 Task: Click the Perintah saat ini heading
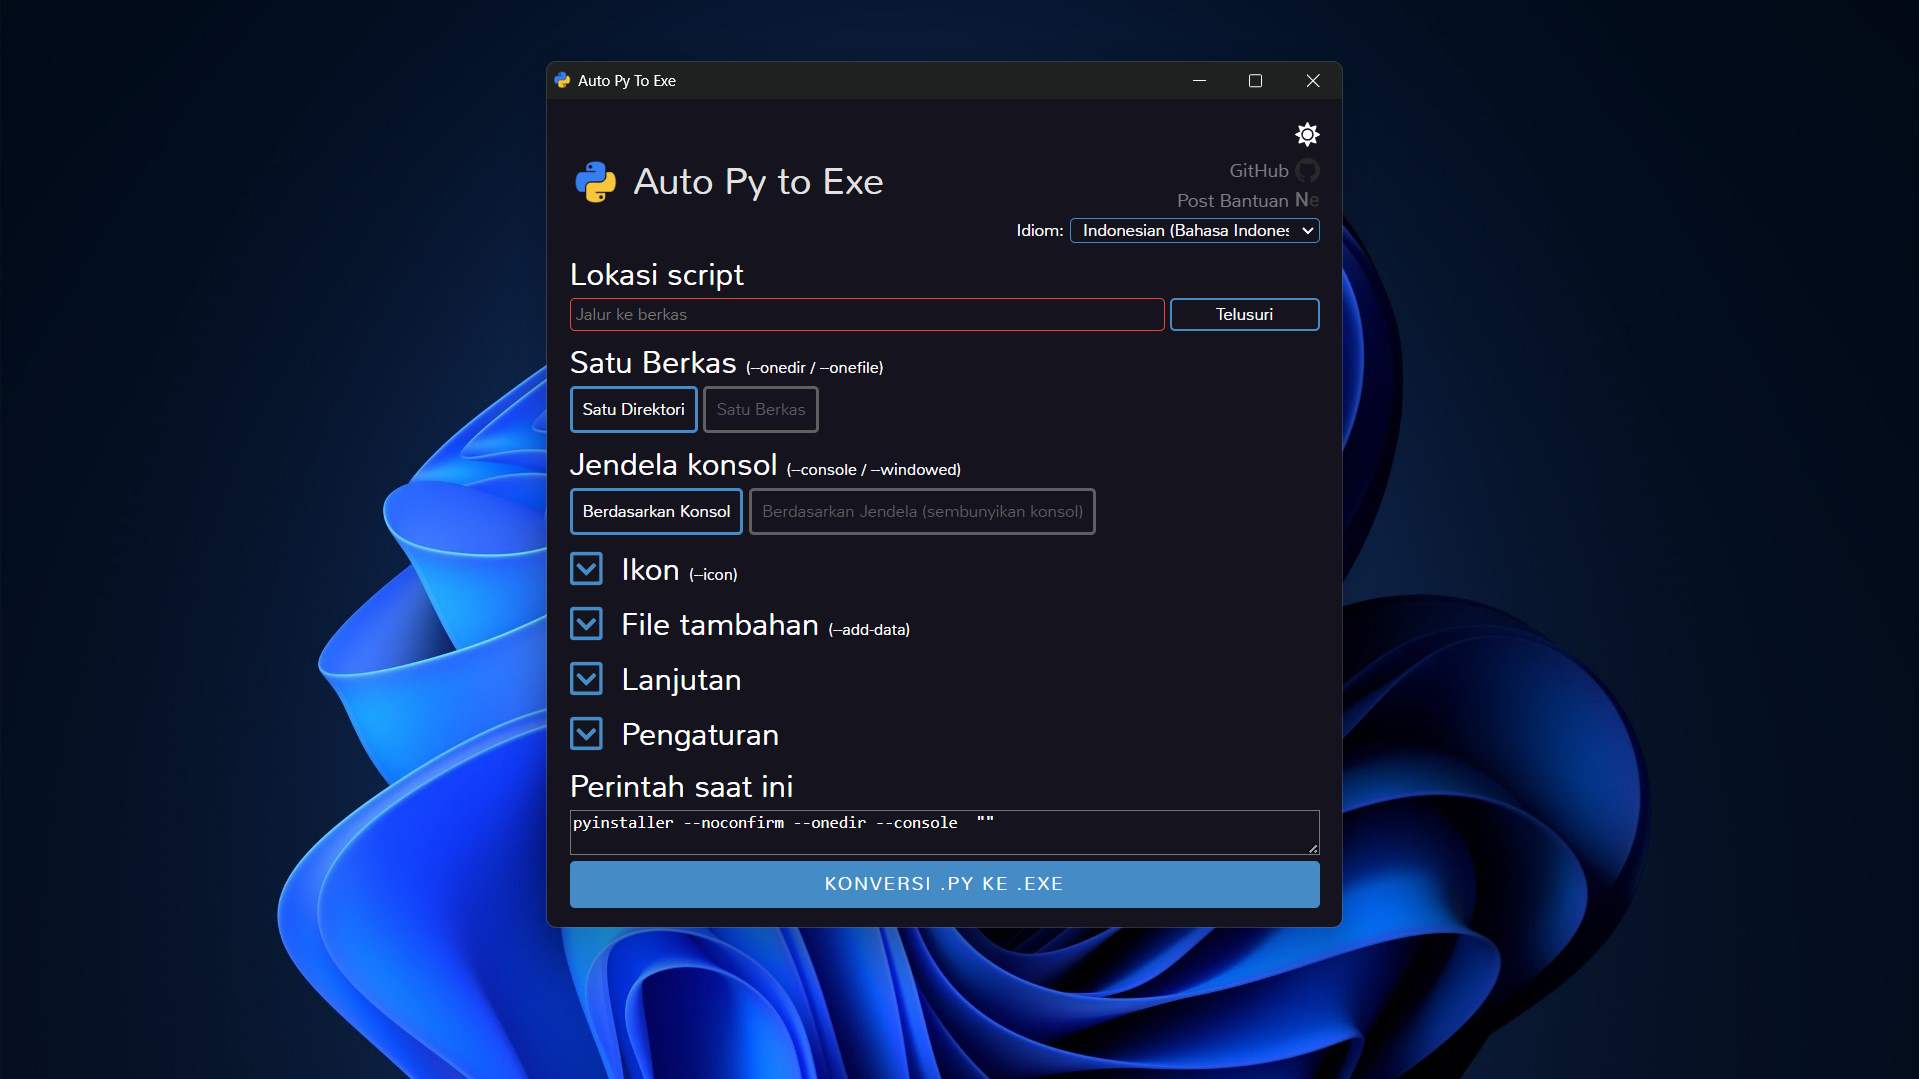pos(682,787)
